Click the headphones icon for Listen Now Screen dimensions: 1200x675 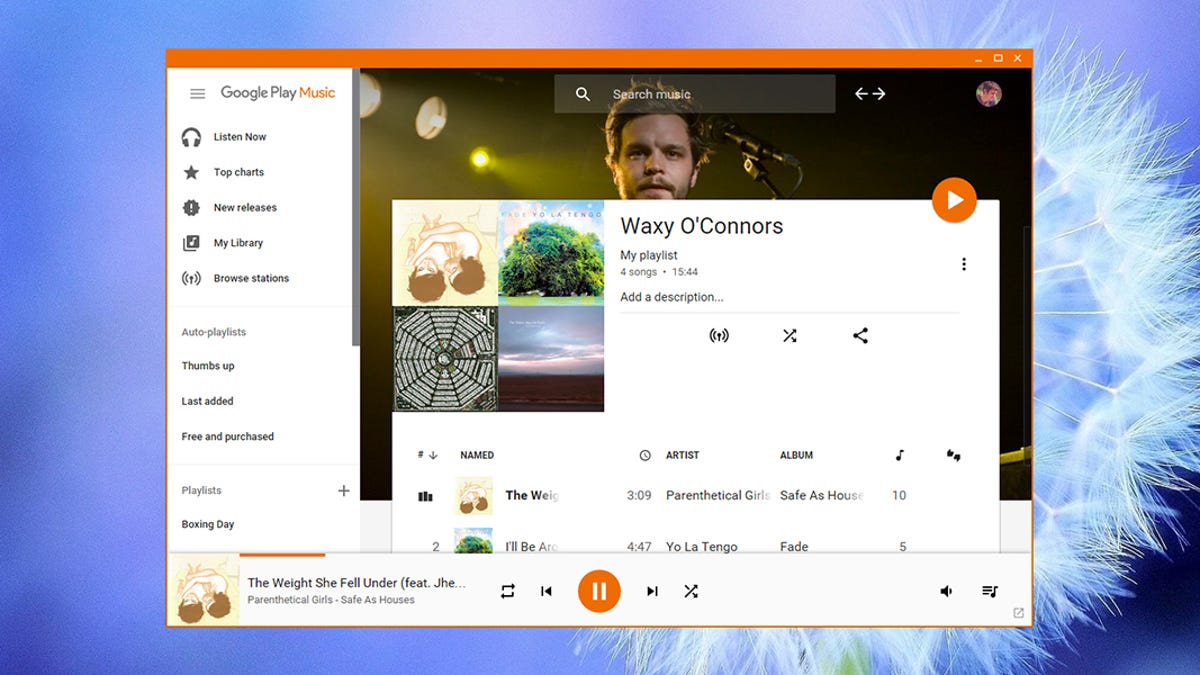191,137
